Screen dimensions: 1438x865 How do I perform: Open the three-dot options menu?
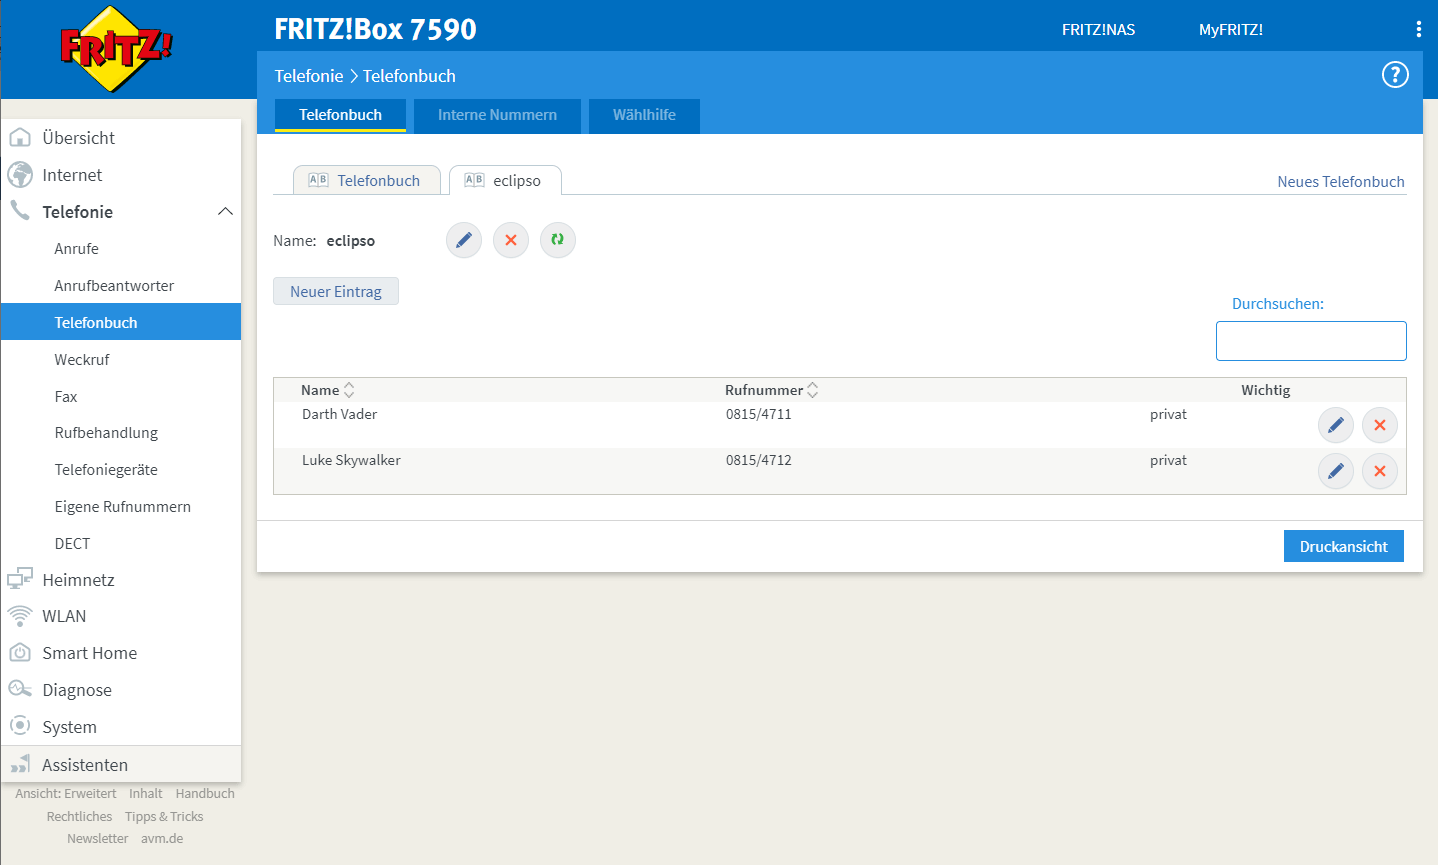pos(1418,29)
